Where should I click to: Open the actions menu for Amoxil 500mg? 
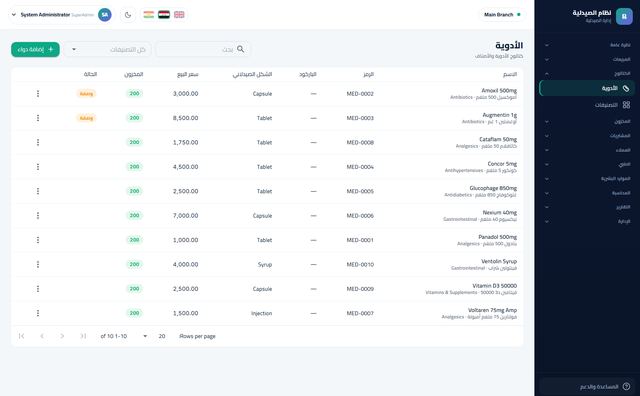pyautogui.click(x=38, y=93)
